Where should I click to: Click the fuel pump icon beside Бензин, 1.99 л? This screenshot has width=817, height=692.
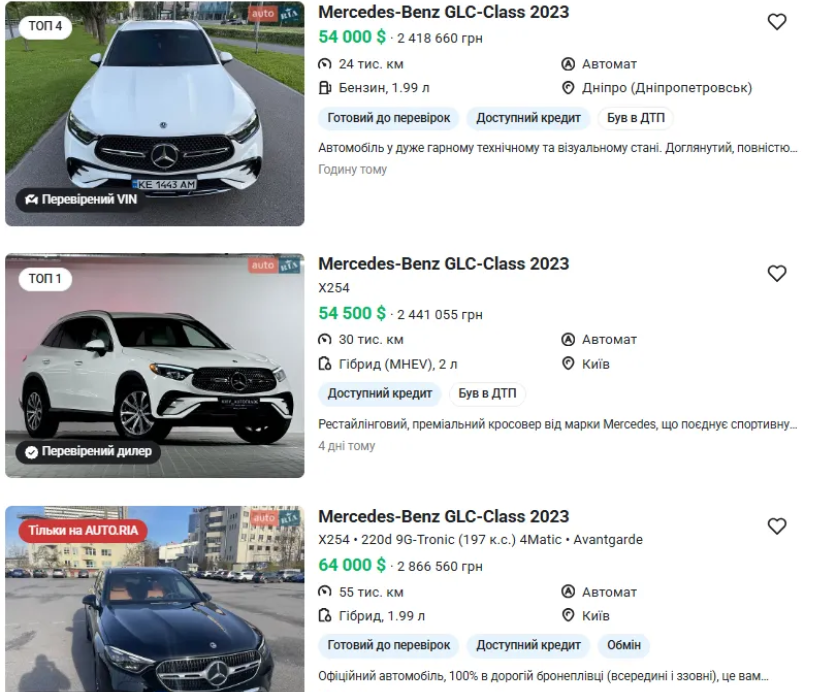coord(325,88)
